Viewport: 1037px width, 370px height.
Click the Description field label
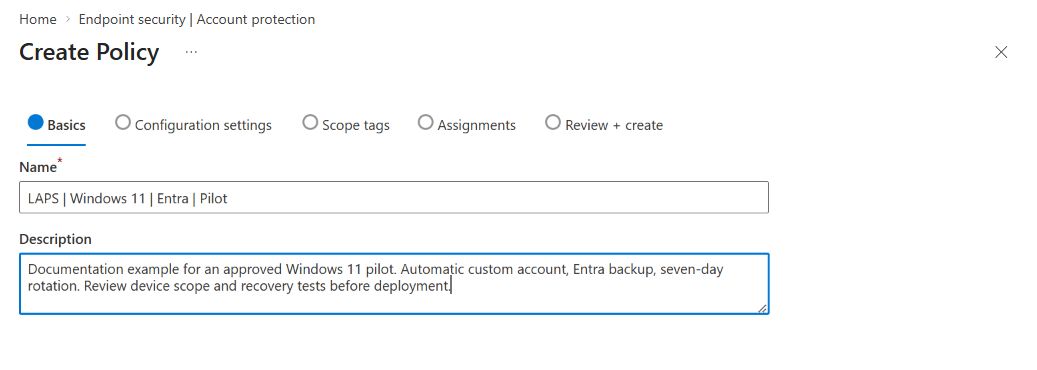point(56,239)
